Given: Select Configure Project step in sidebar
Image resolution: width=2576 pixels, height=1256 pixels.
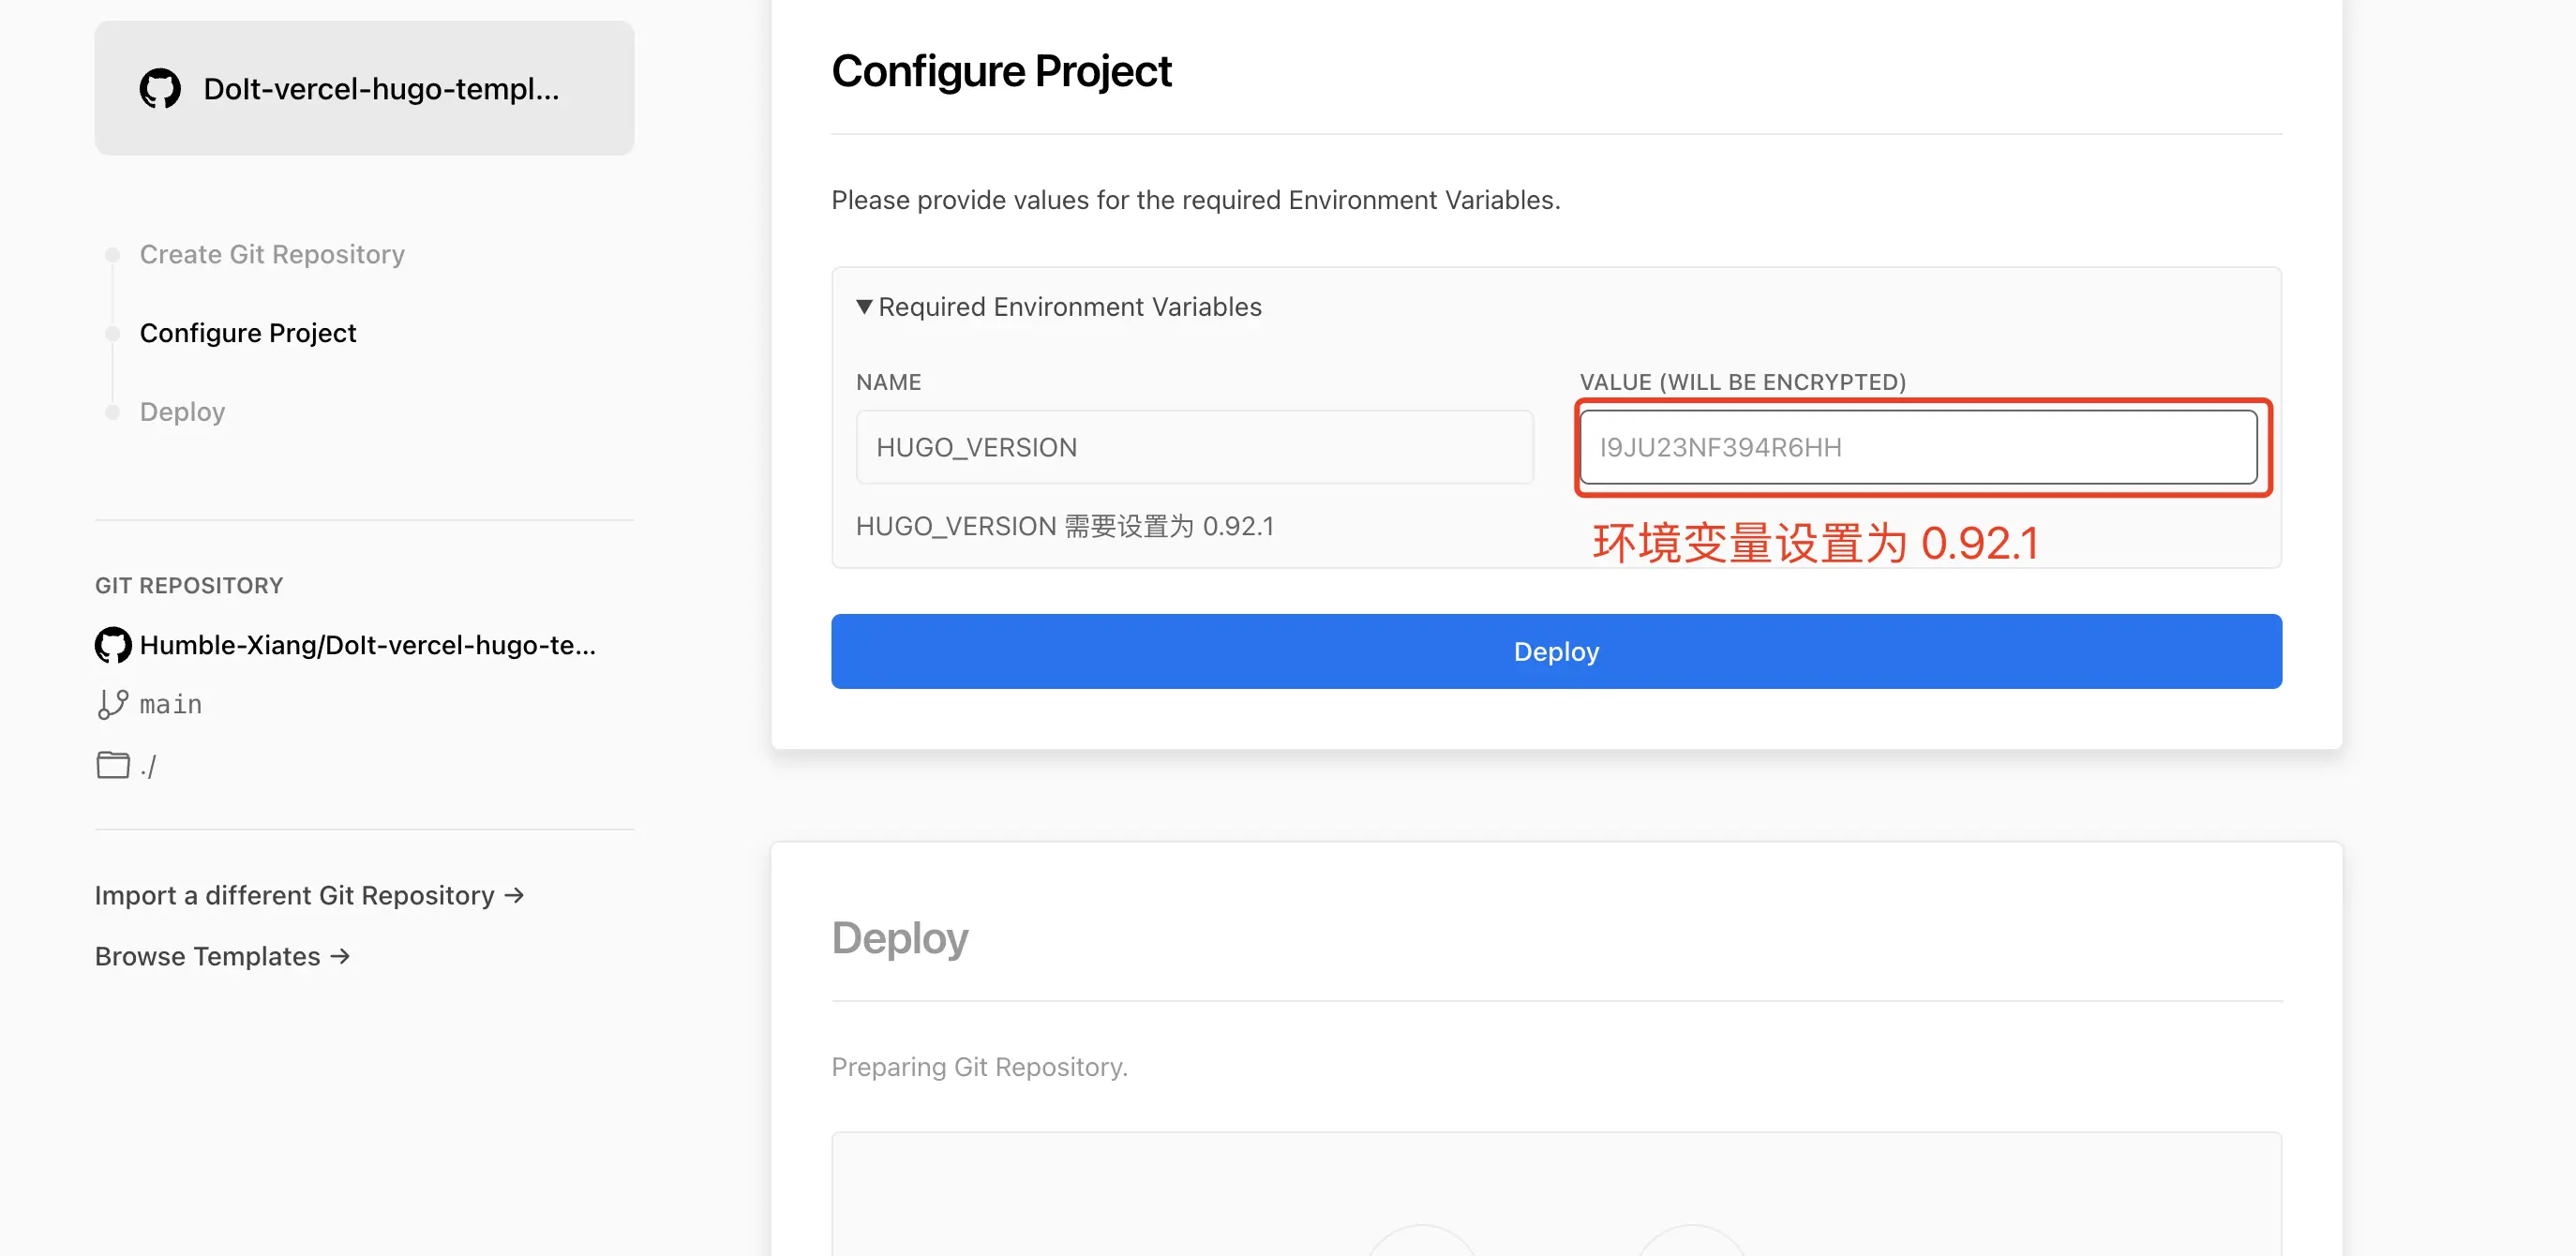Looking at the screenshot, I should (x=248, y=333).
